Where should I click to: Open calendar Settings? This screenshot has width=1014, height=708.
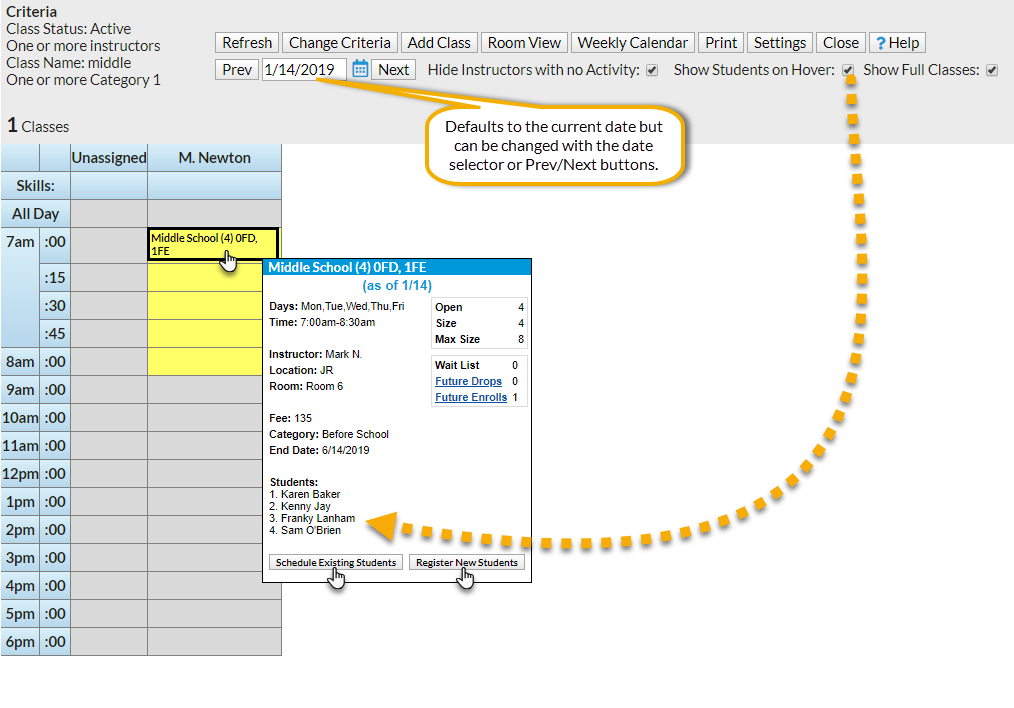780,43
